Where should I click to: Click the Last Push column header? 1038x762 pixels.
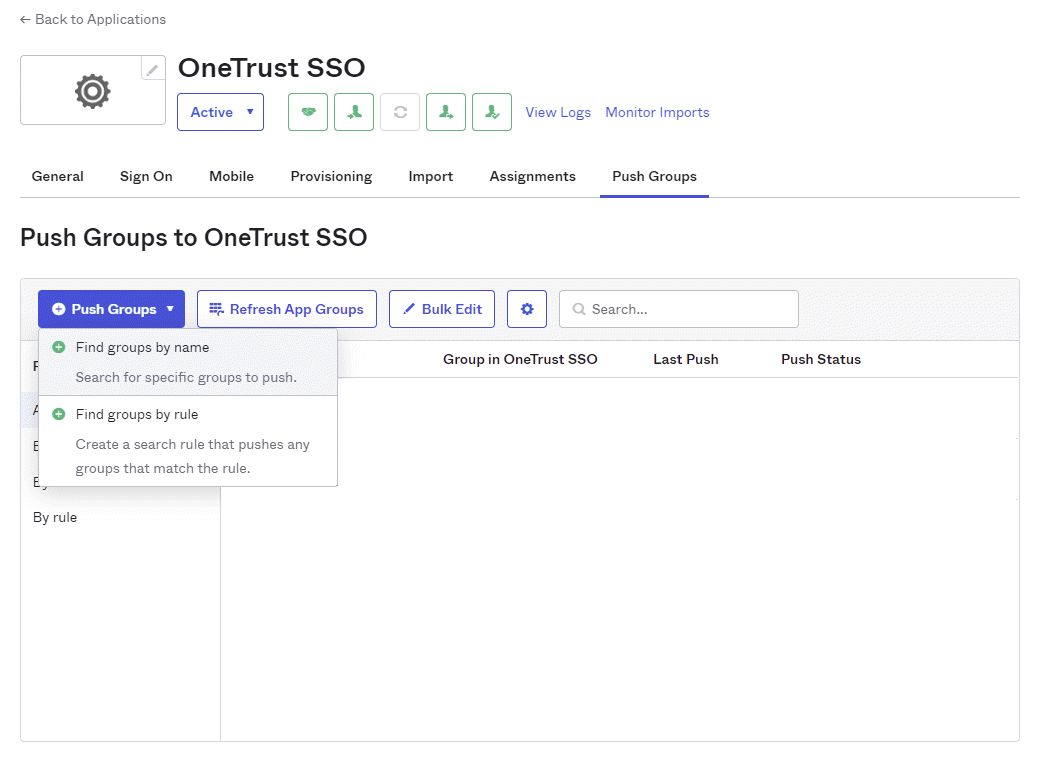click(x=686, y=359)
